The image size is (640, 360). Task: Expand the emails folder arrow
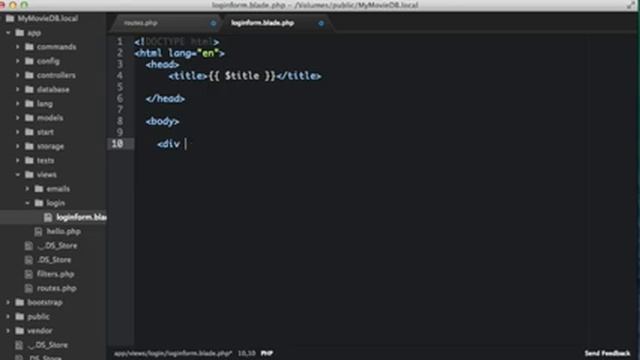click(27, 189)
